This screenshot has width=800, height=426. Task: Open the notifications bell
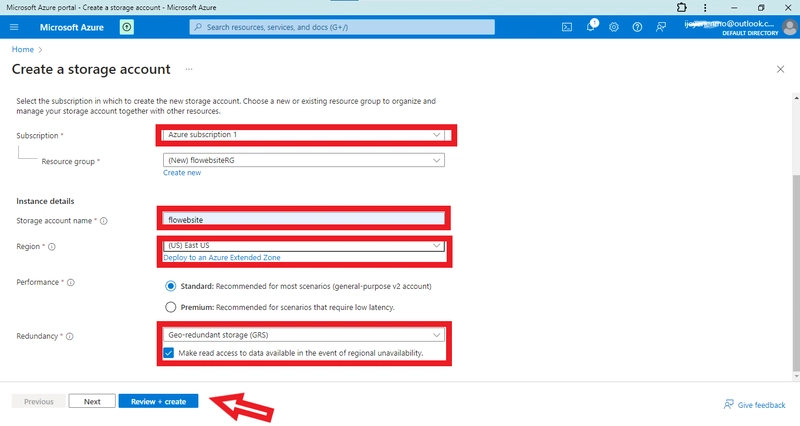(591, 27)
